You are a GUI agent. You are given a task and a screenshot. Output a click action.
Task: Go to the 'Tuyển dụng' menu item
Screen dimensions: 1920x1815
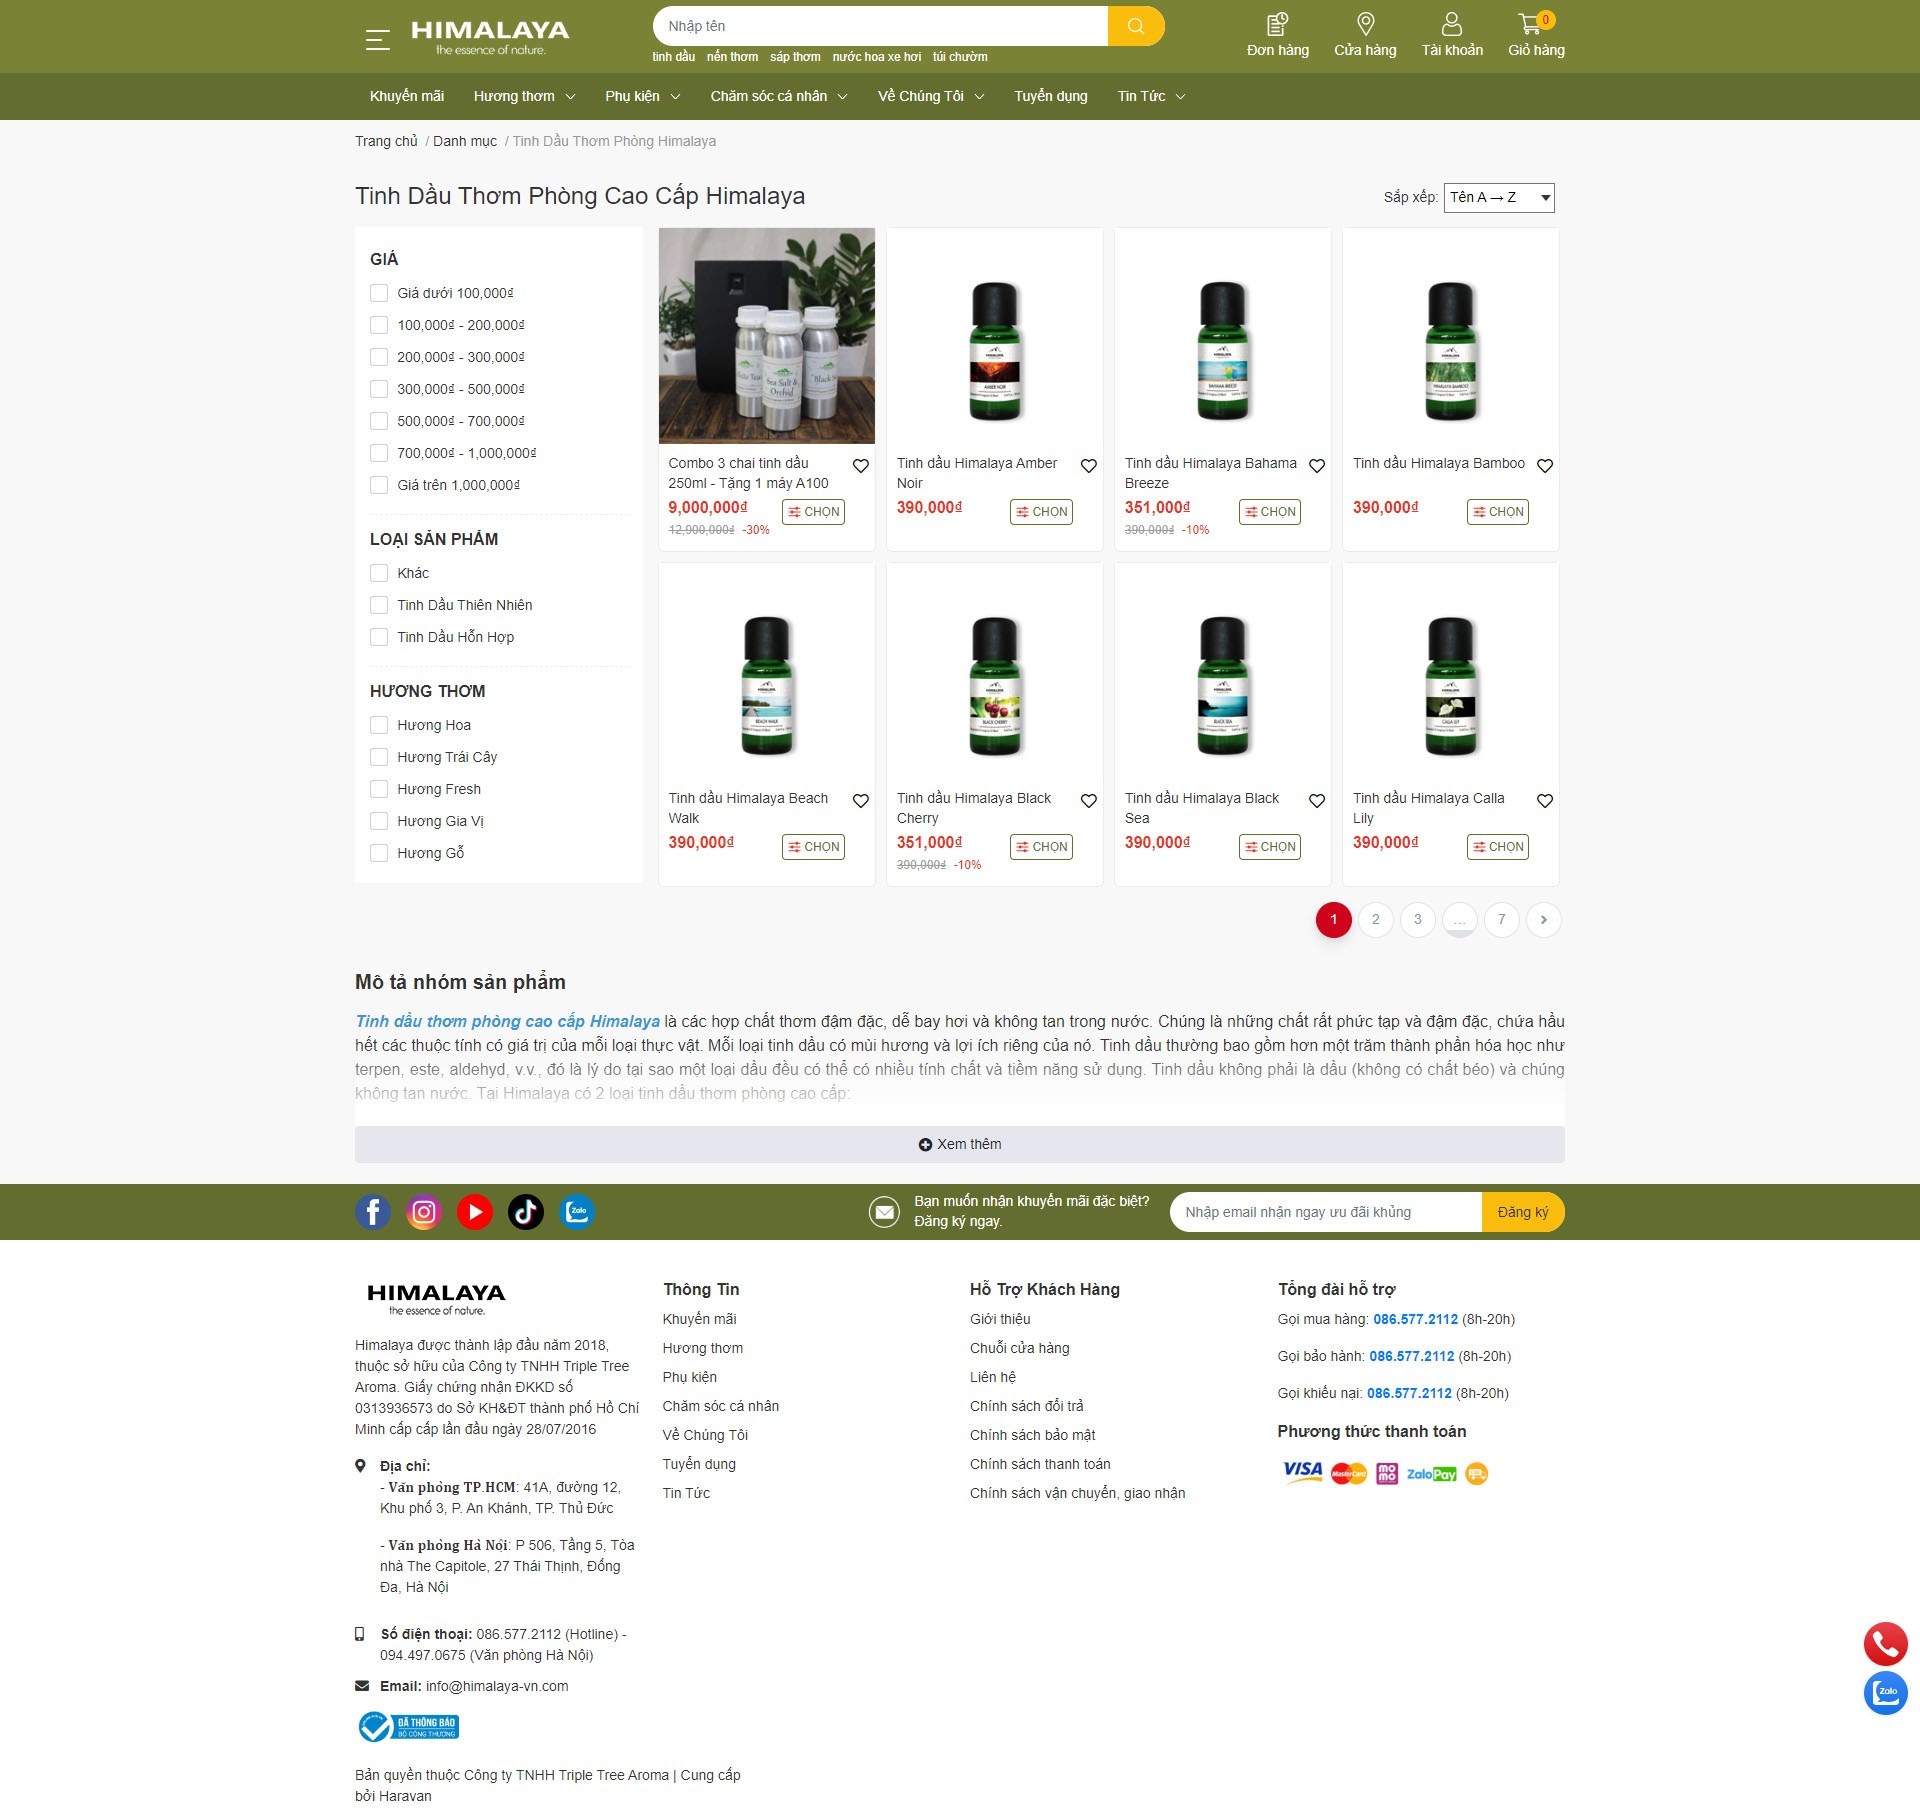click(1050, 96)
